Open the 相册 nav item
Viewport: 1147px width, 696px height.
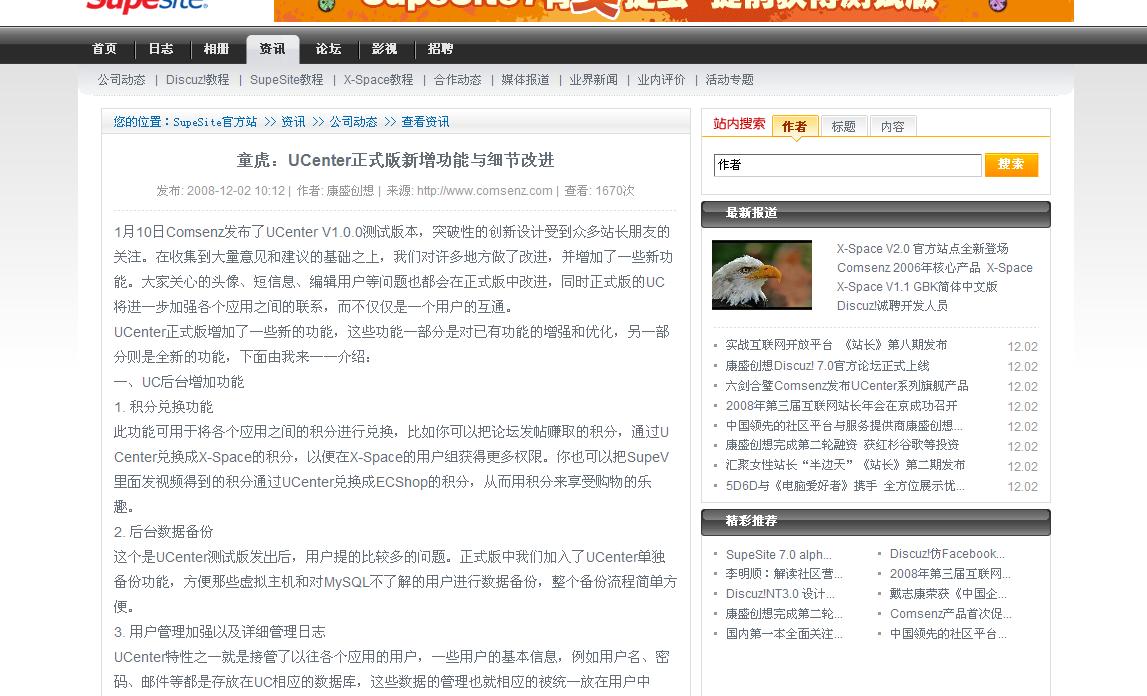coord(217,49)
